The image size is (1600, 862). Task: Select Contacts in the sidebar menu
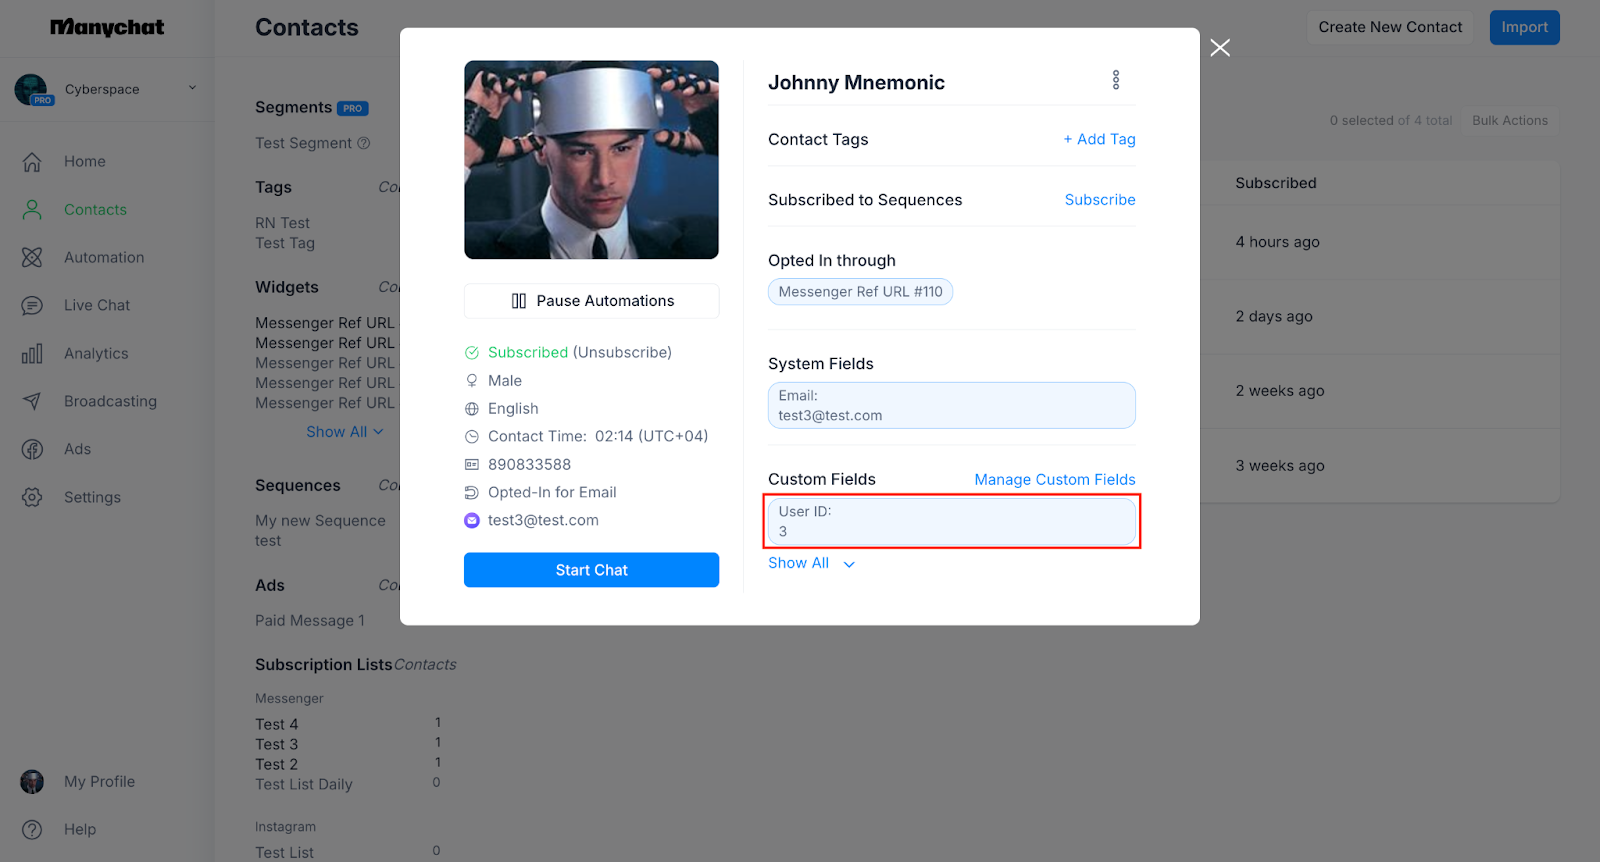(95, 210)
